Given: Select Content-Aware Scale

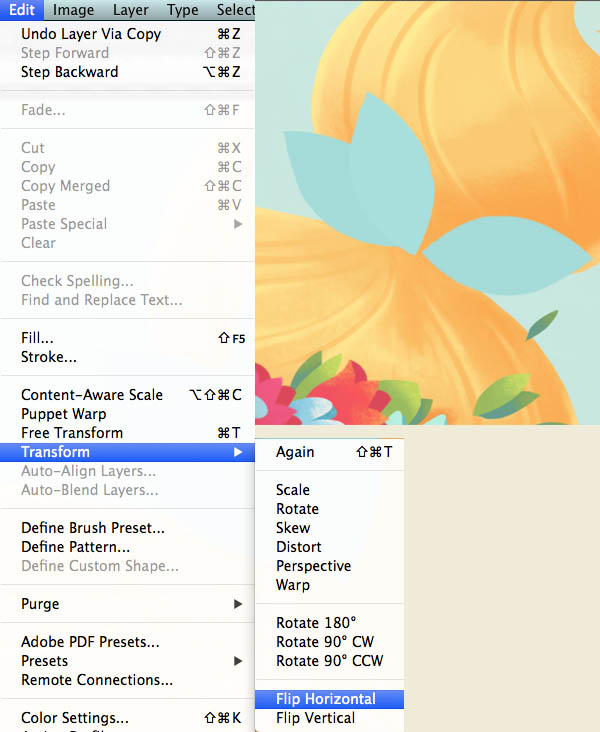Looking at the screenshot, I should [92, 395].
